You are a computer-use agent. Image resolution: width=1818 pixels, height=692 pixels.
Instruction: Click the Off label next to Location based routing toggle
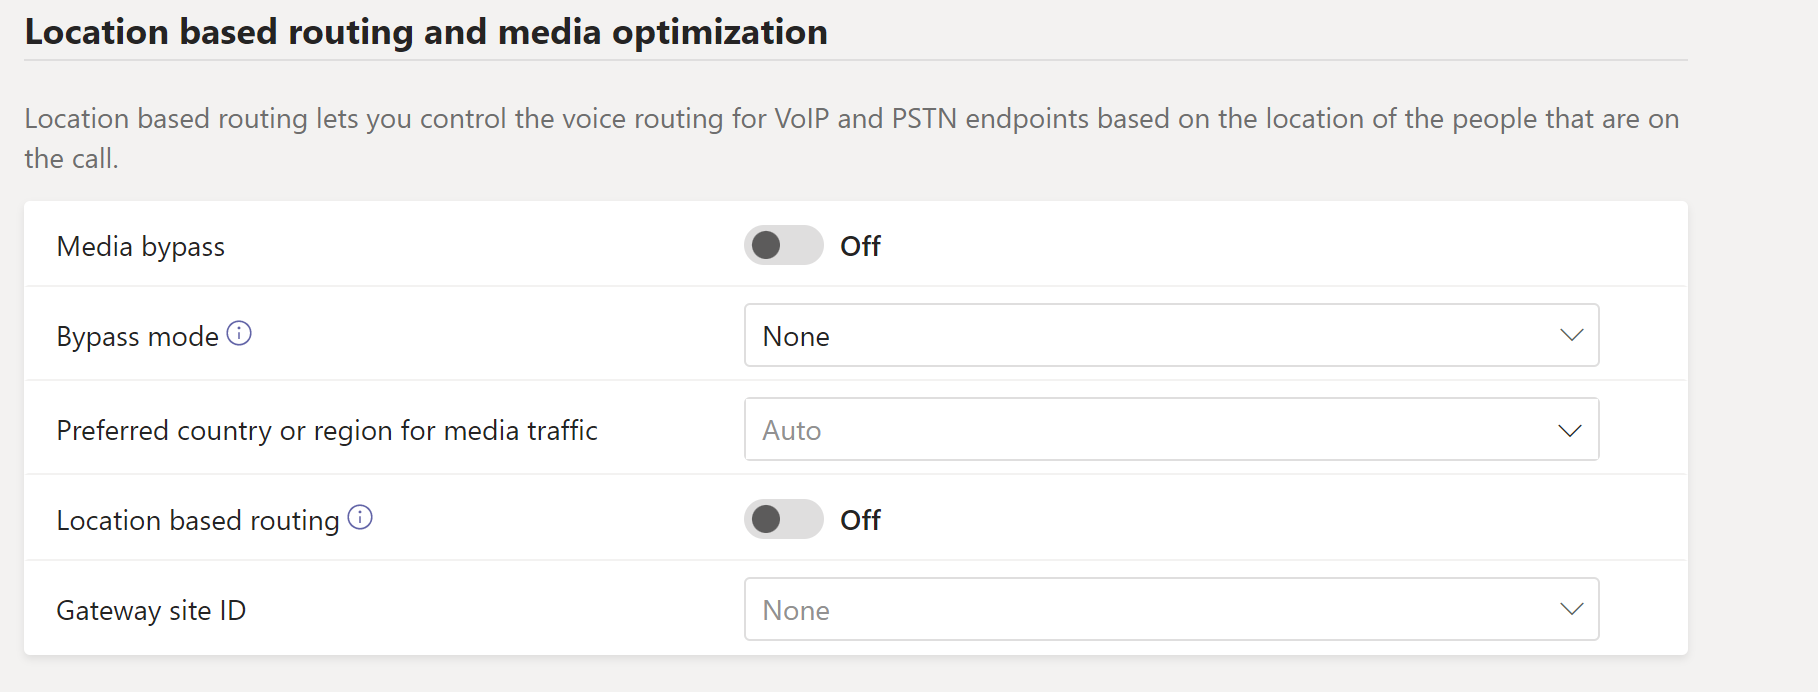coord(860,520)
